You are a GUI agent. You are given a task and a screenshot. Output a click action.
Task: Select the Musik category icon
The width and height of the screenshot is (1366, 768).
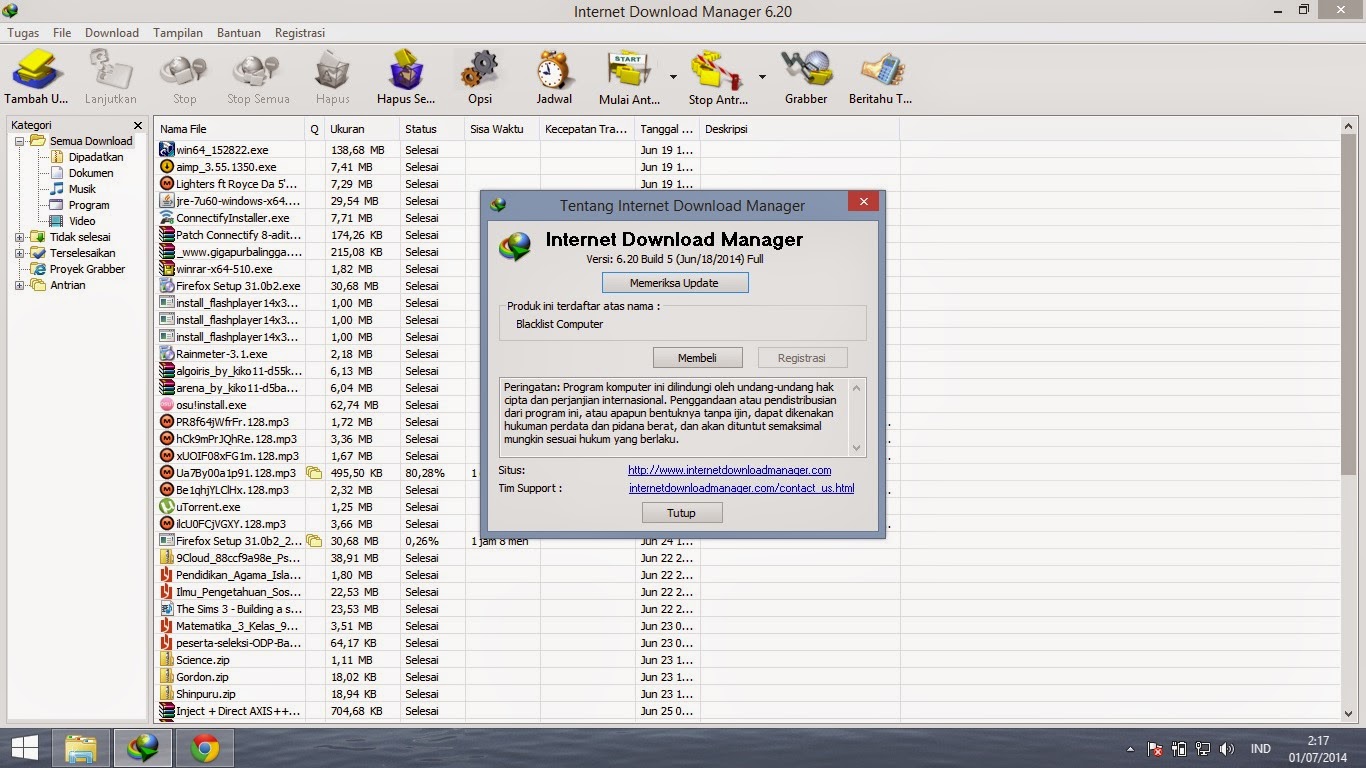pyautogui.click(x=57, y=189)
